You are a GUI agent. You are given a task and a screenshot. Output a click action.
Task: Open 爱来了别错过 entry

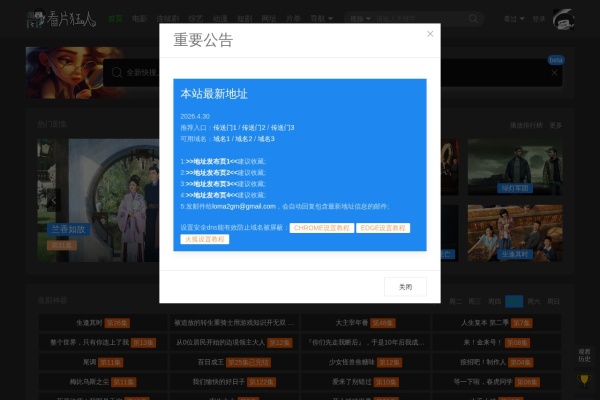tap(365, 382)
